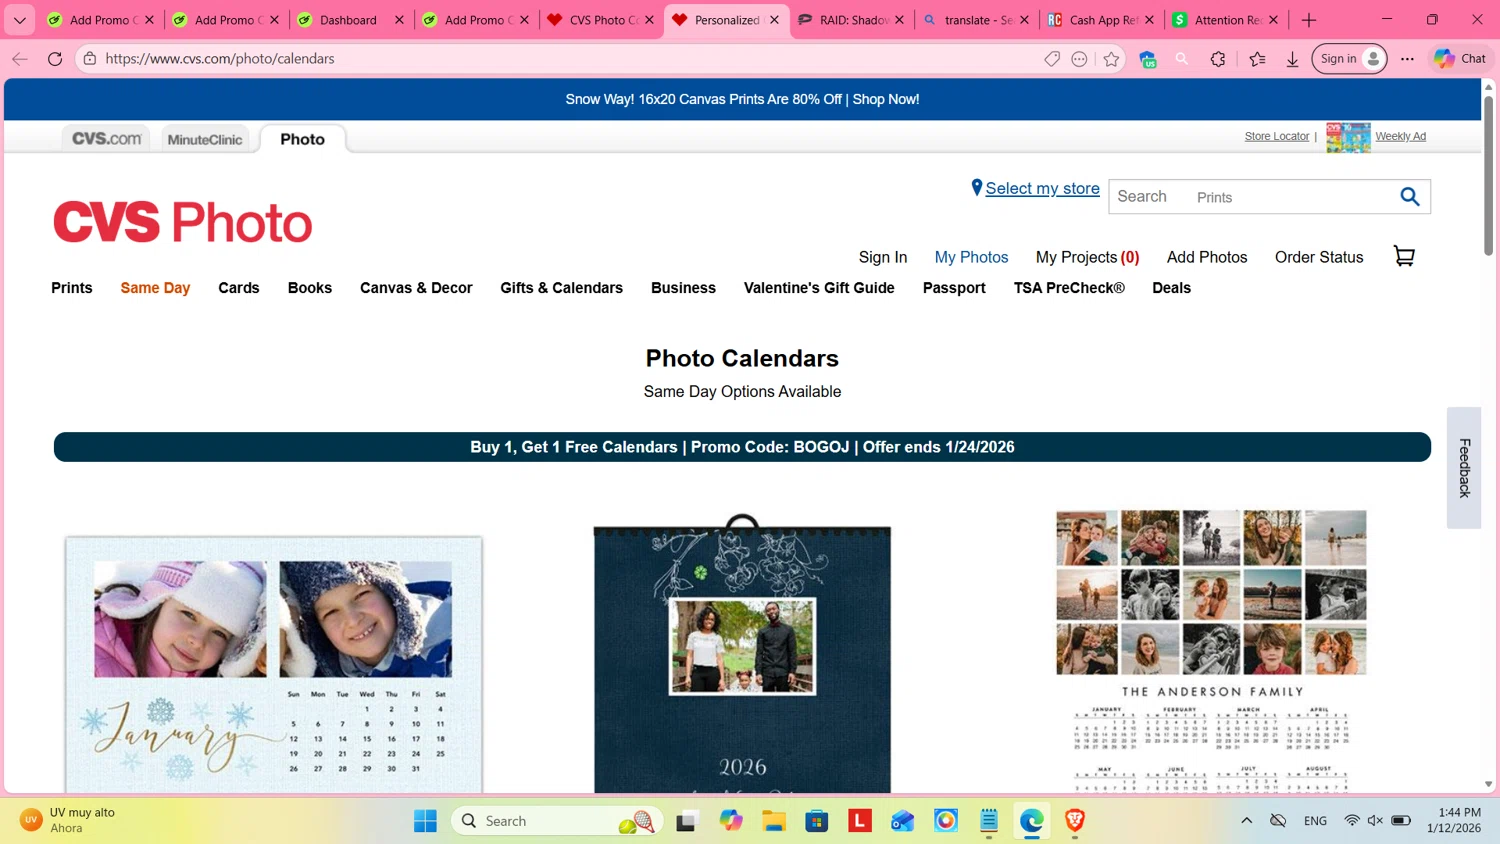Open the shopping coupons tag icon
The width and height of the screenshot is (1500, 844).
[1052, 59]
